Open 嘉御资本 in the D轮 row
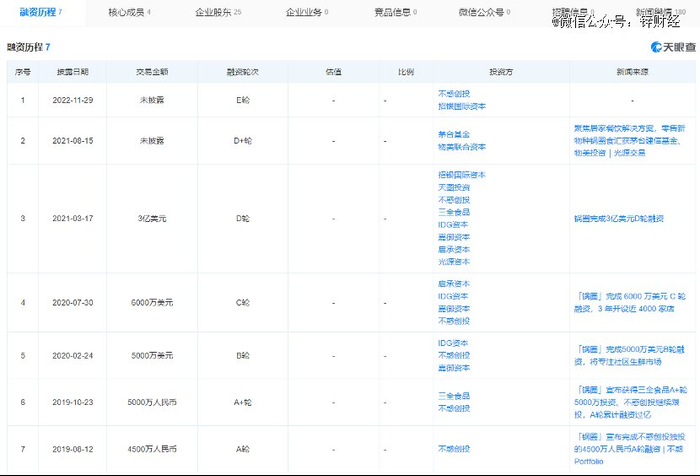The width and height of the screenshot is (700, 476). [454, 237]
